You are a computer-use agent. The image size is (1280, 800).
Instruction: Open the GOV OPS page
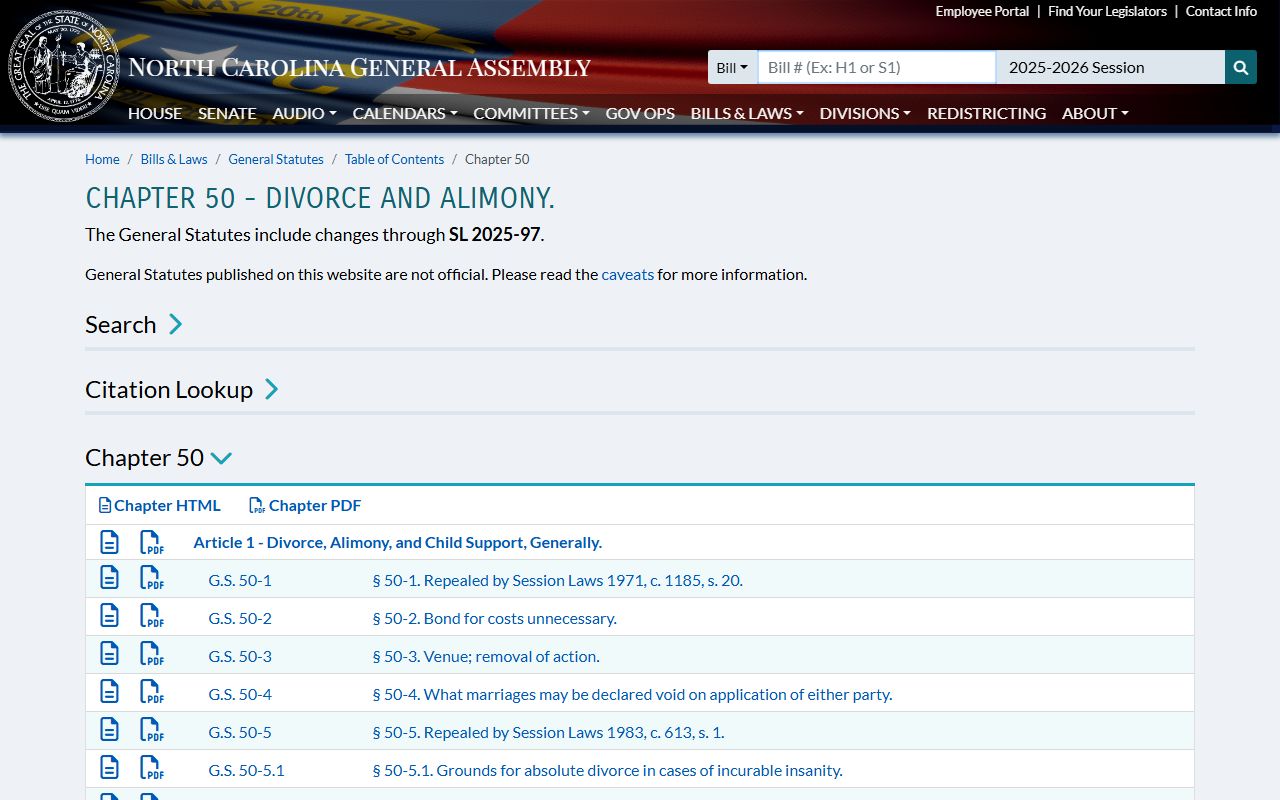[640, 113]
